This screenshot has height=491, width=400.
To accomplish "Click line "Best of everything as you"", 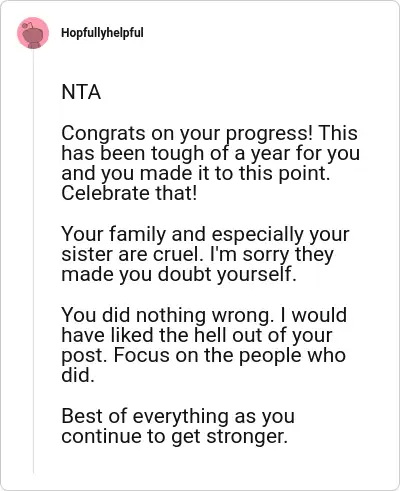I will tap(178, 416).
